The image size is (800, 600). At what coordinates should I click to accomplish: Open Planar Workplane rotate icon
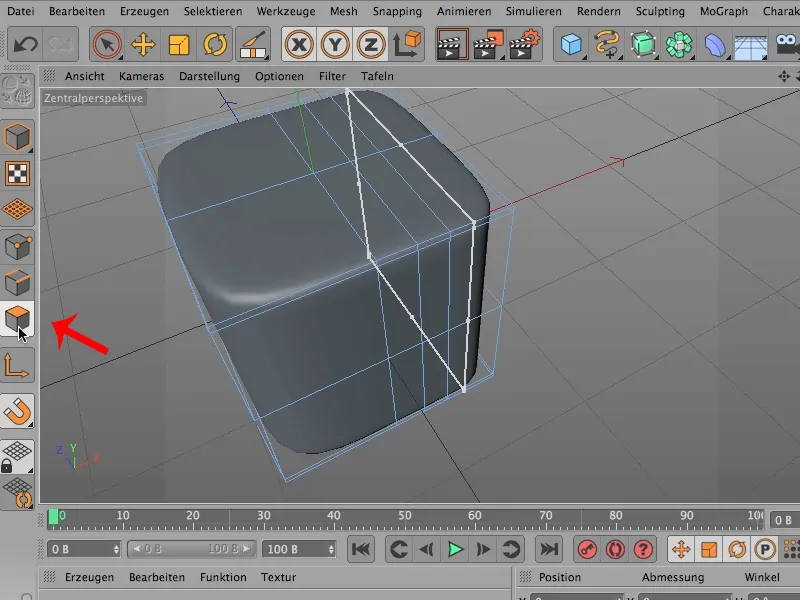[17, 492]
